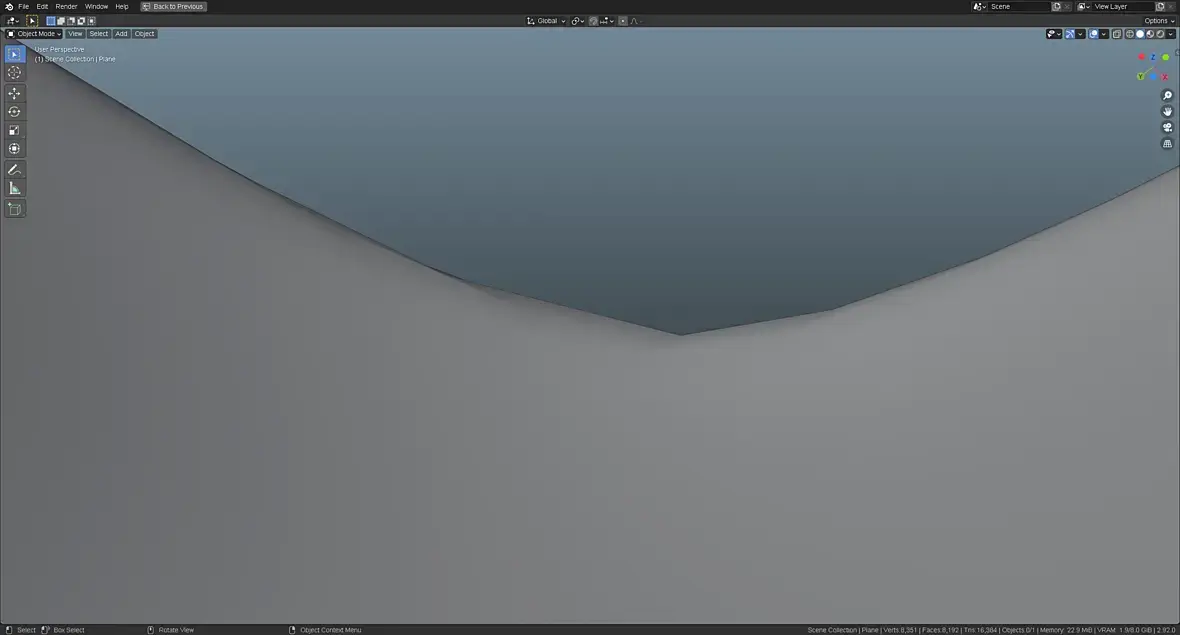This screenshot has height=635, width=1180.
Task: Toggle Show Gizmo button
Action: [x=1069, y=34]
